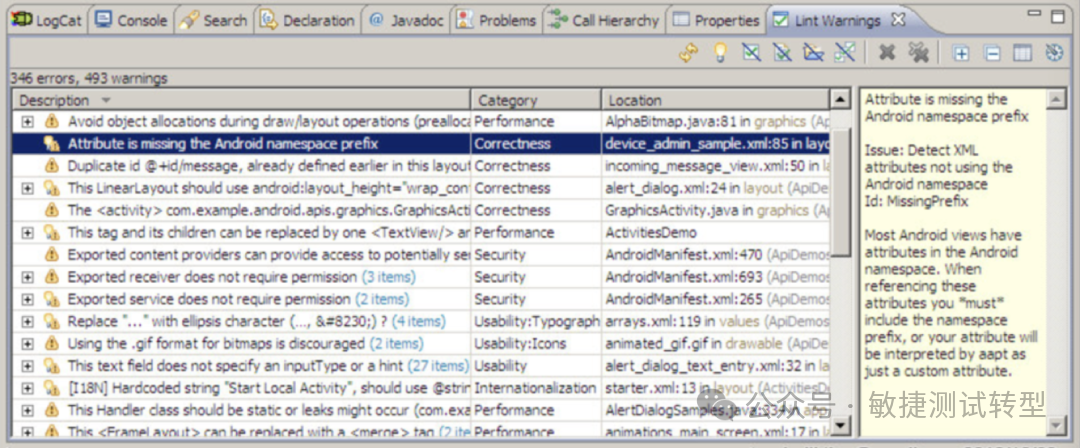Screen dimensions: 1080x448
Task: Click "Id: MissingPrefix" in the details pane
Action: click(916, 201)
